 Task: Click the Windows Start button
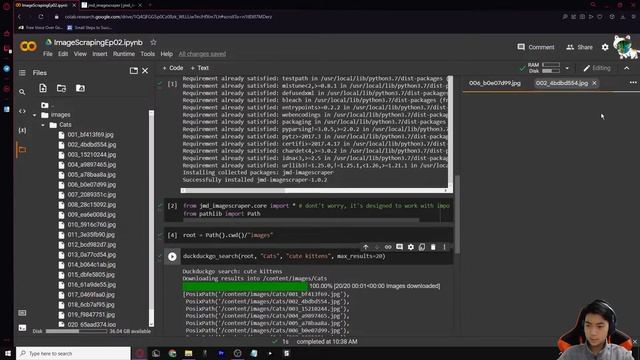pos(8,353)
